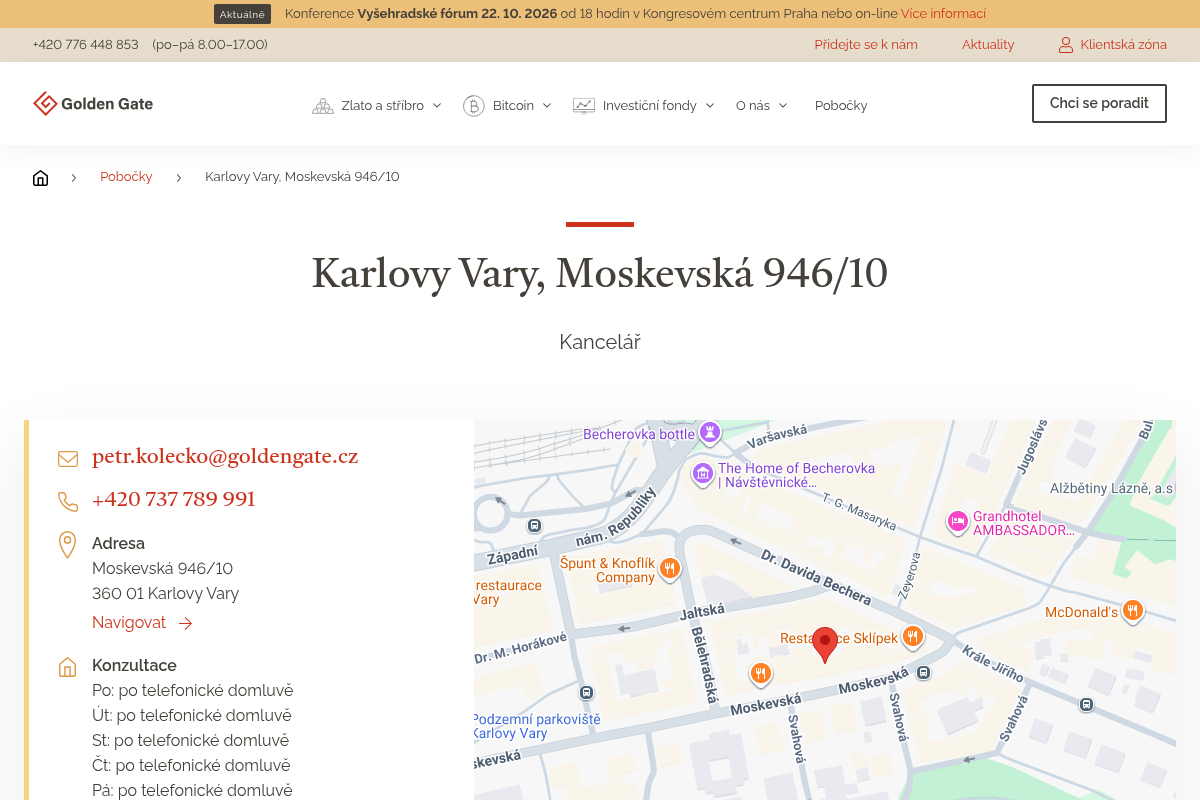Click the Grandhotel Ambassador hotel marker
Screen dimensions: 1200x800
[958, 521]
